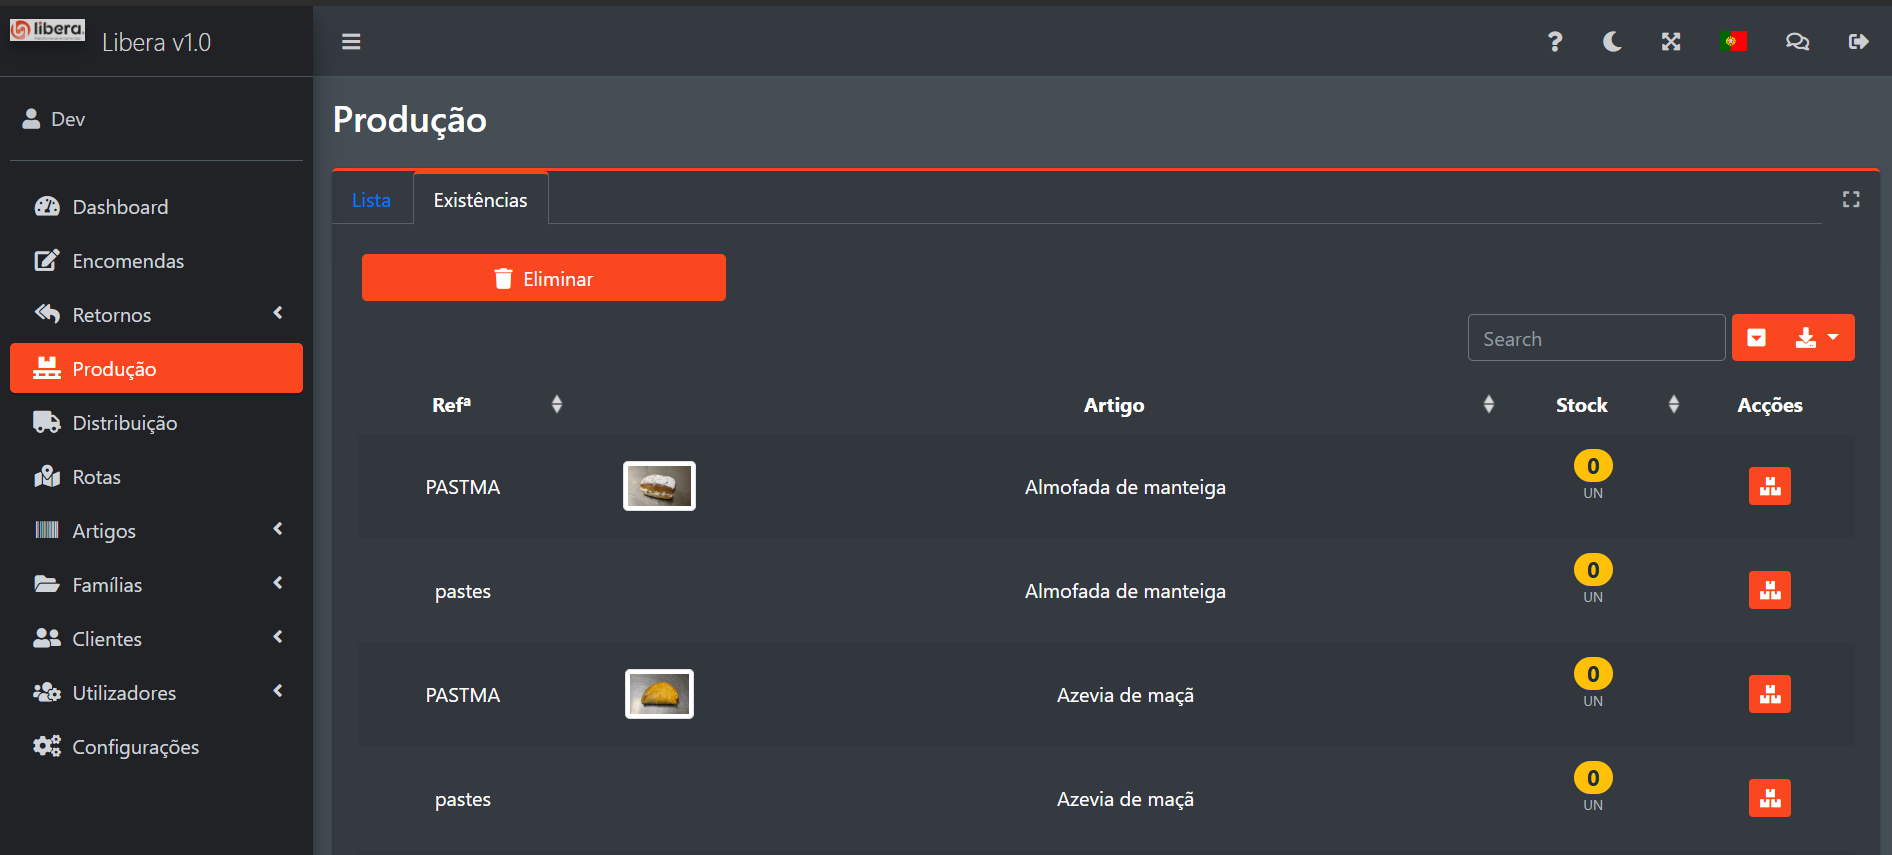Image resolution: width=1892 pixels, height=855 pixels.
Task: Maximize the card panel
Action: click(x=1851, y=200)
